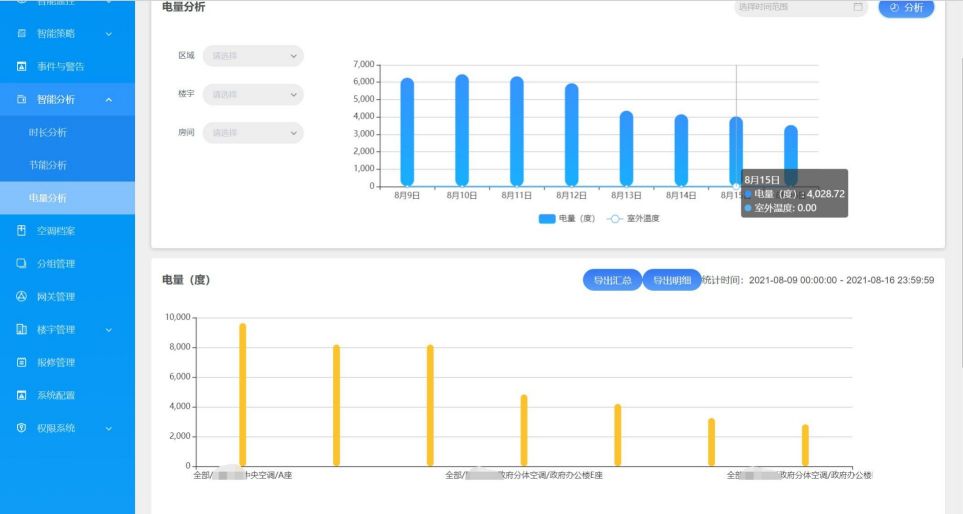Click the 分组管理 sidebar icon
963x514 pixels.
pos(22,264)
